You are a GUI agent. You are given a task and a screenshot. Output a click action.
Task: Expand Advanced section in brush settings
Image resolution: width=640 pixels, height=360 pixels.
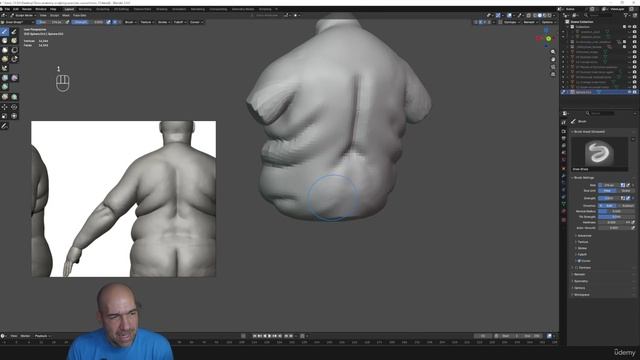584,236
